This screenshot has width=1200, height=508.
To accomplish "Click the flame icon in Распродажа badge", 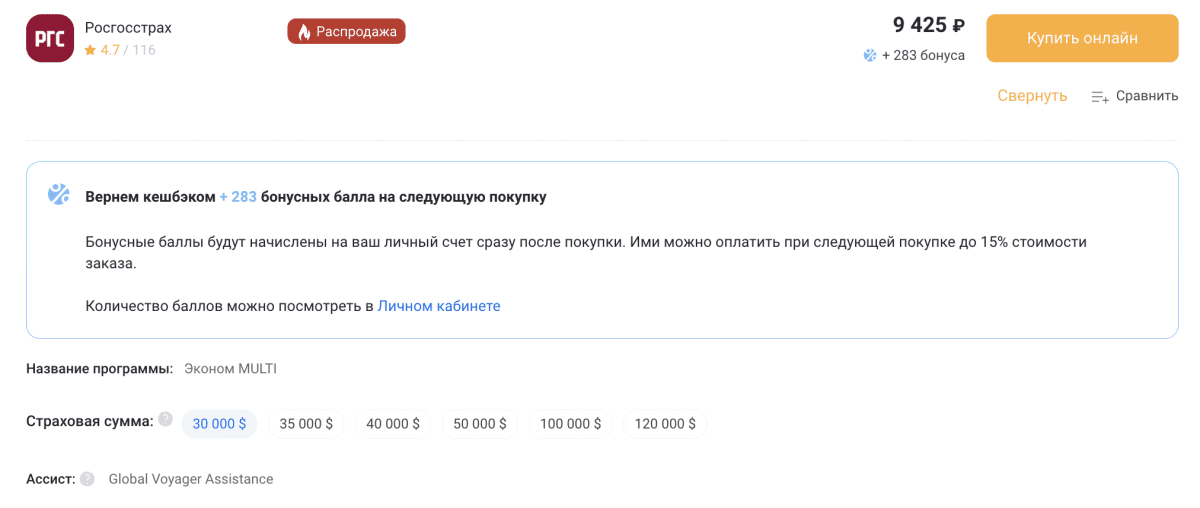I will coord(304,32).
